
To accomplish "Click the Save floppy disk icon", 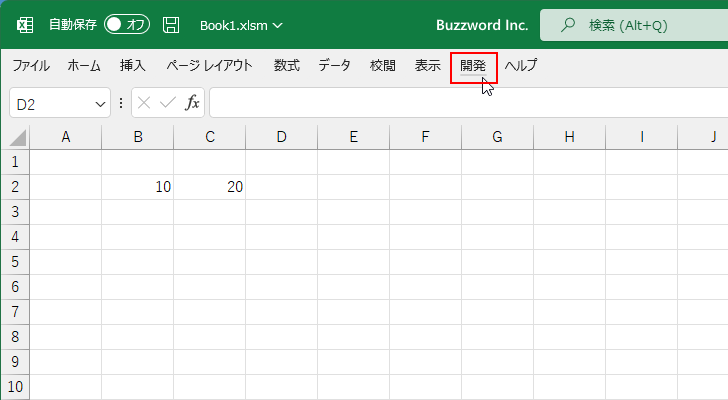I will point(171,25).
